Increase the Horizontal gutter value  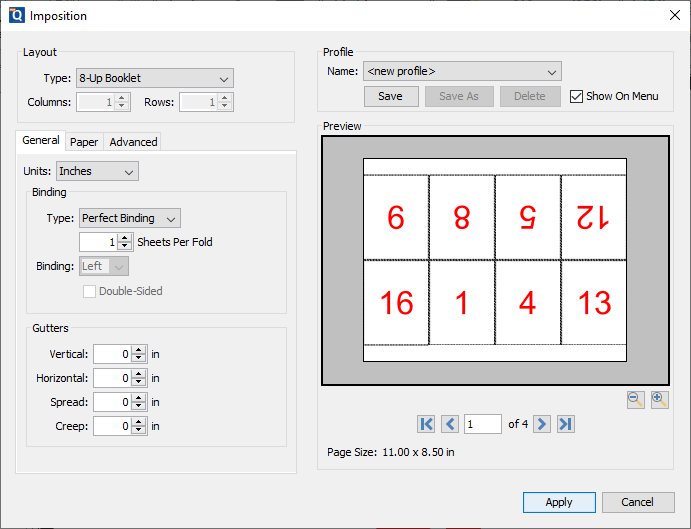click(x=139, y=374)
